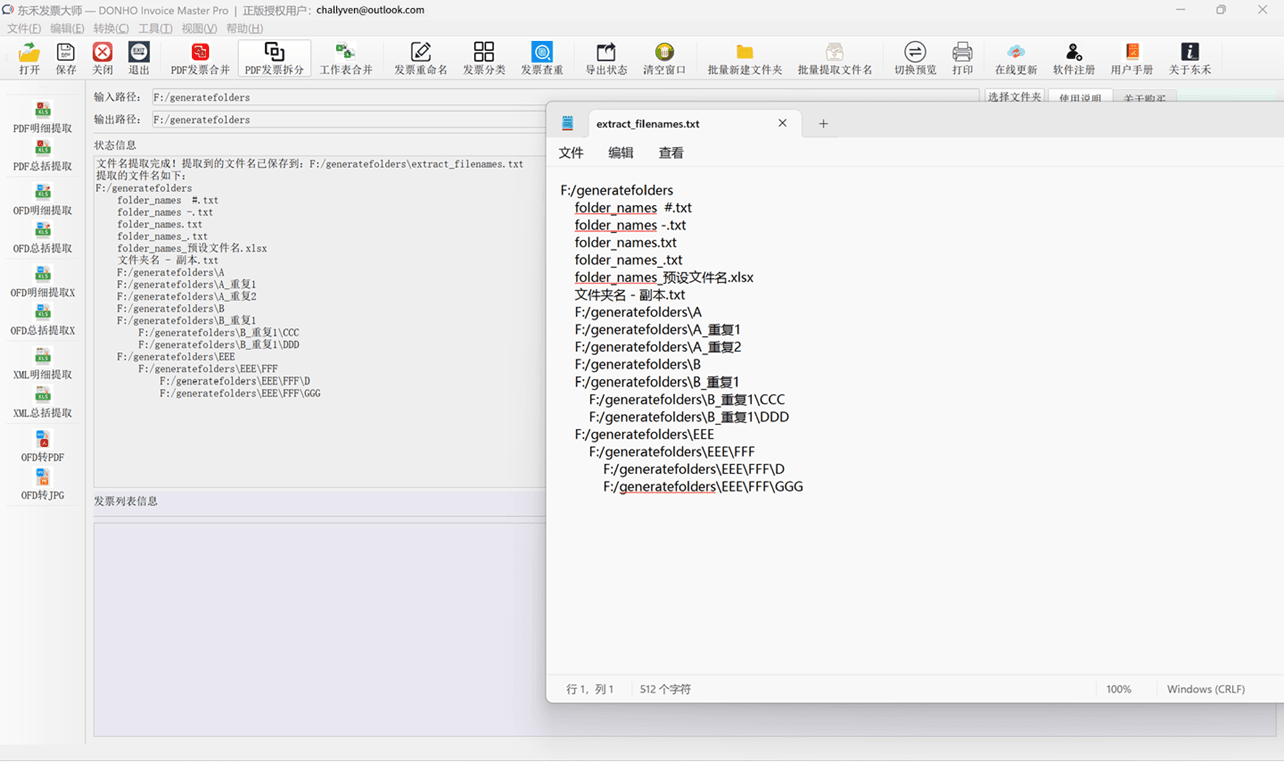Viewport: 1284px width, 762px height.
Task: Click the 保存 (Save) toolbar icon
Action: pos(66,59)
